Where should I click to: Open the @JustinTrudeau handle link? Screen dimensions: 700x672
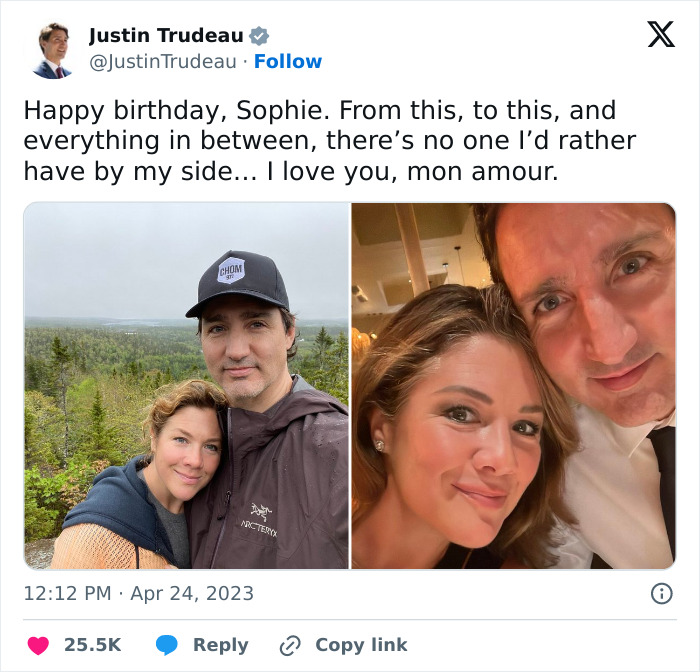[165, 62]
